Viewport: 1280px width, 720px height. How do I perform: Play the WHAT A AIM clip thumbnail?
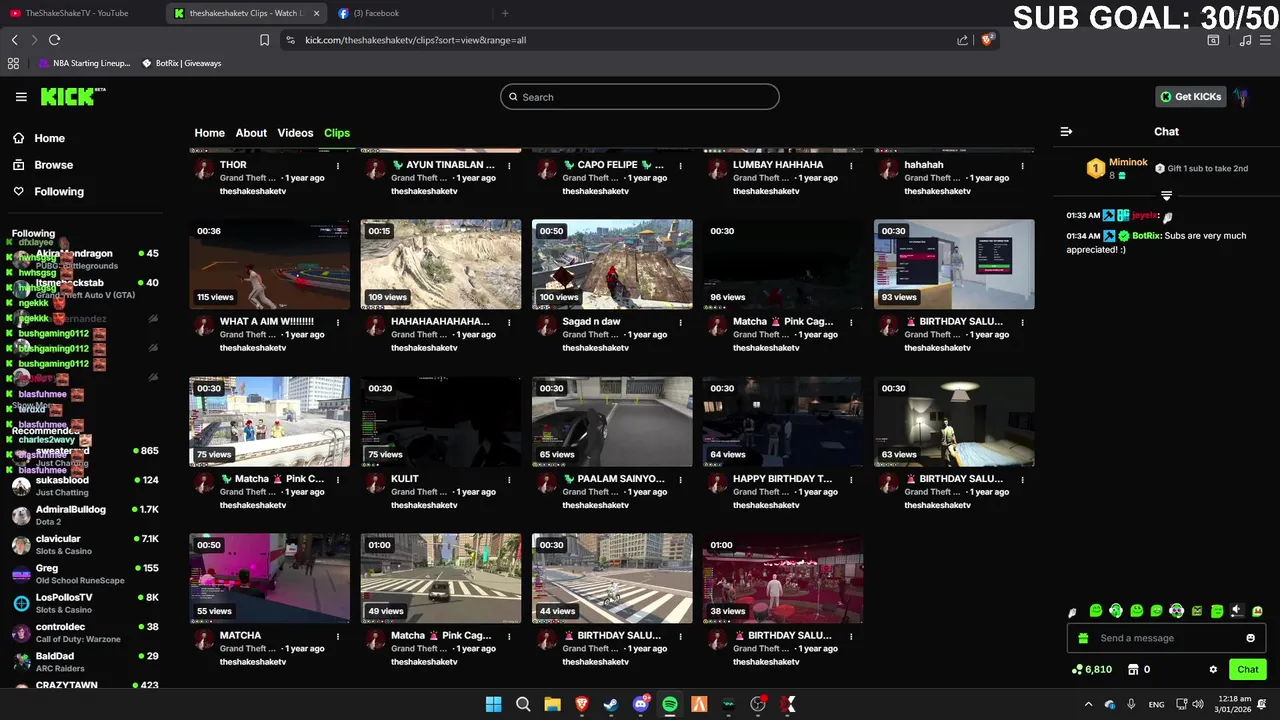point(270,265)
